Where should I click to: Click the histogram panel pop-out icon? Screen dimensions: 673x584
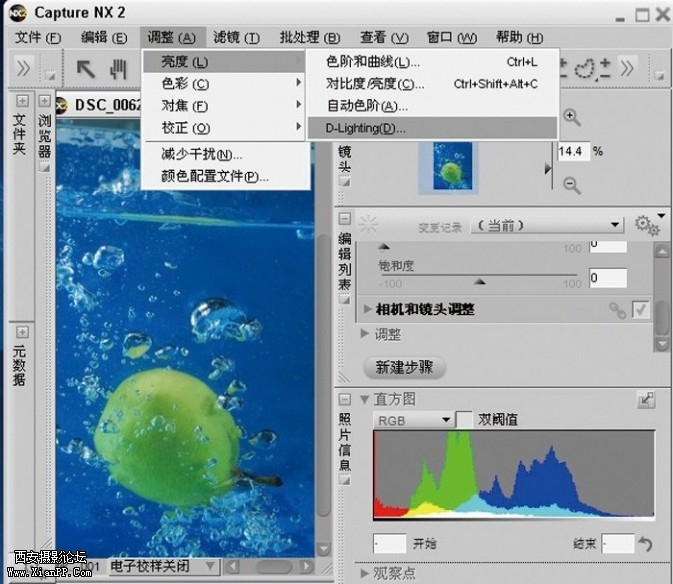(x=646, y=399)
